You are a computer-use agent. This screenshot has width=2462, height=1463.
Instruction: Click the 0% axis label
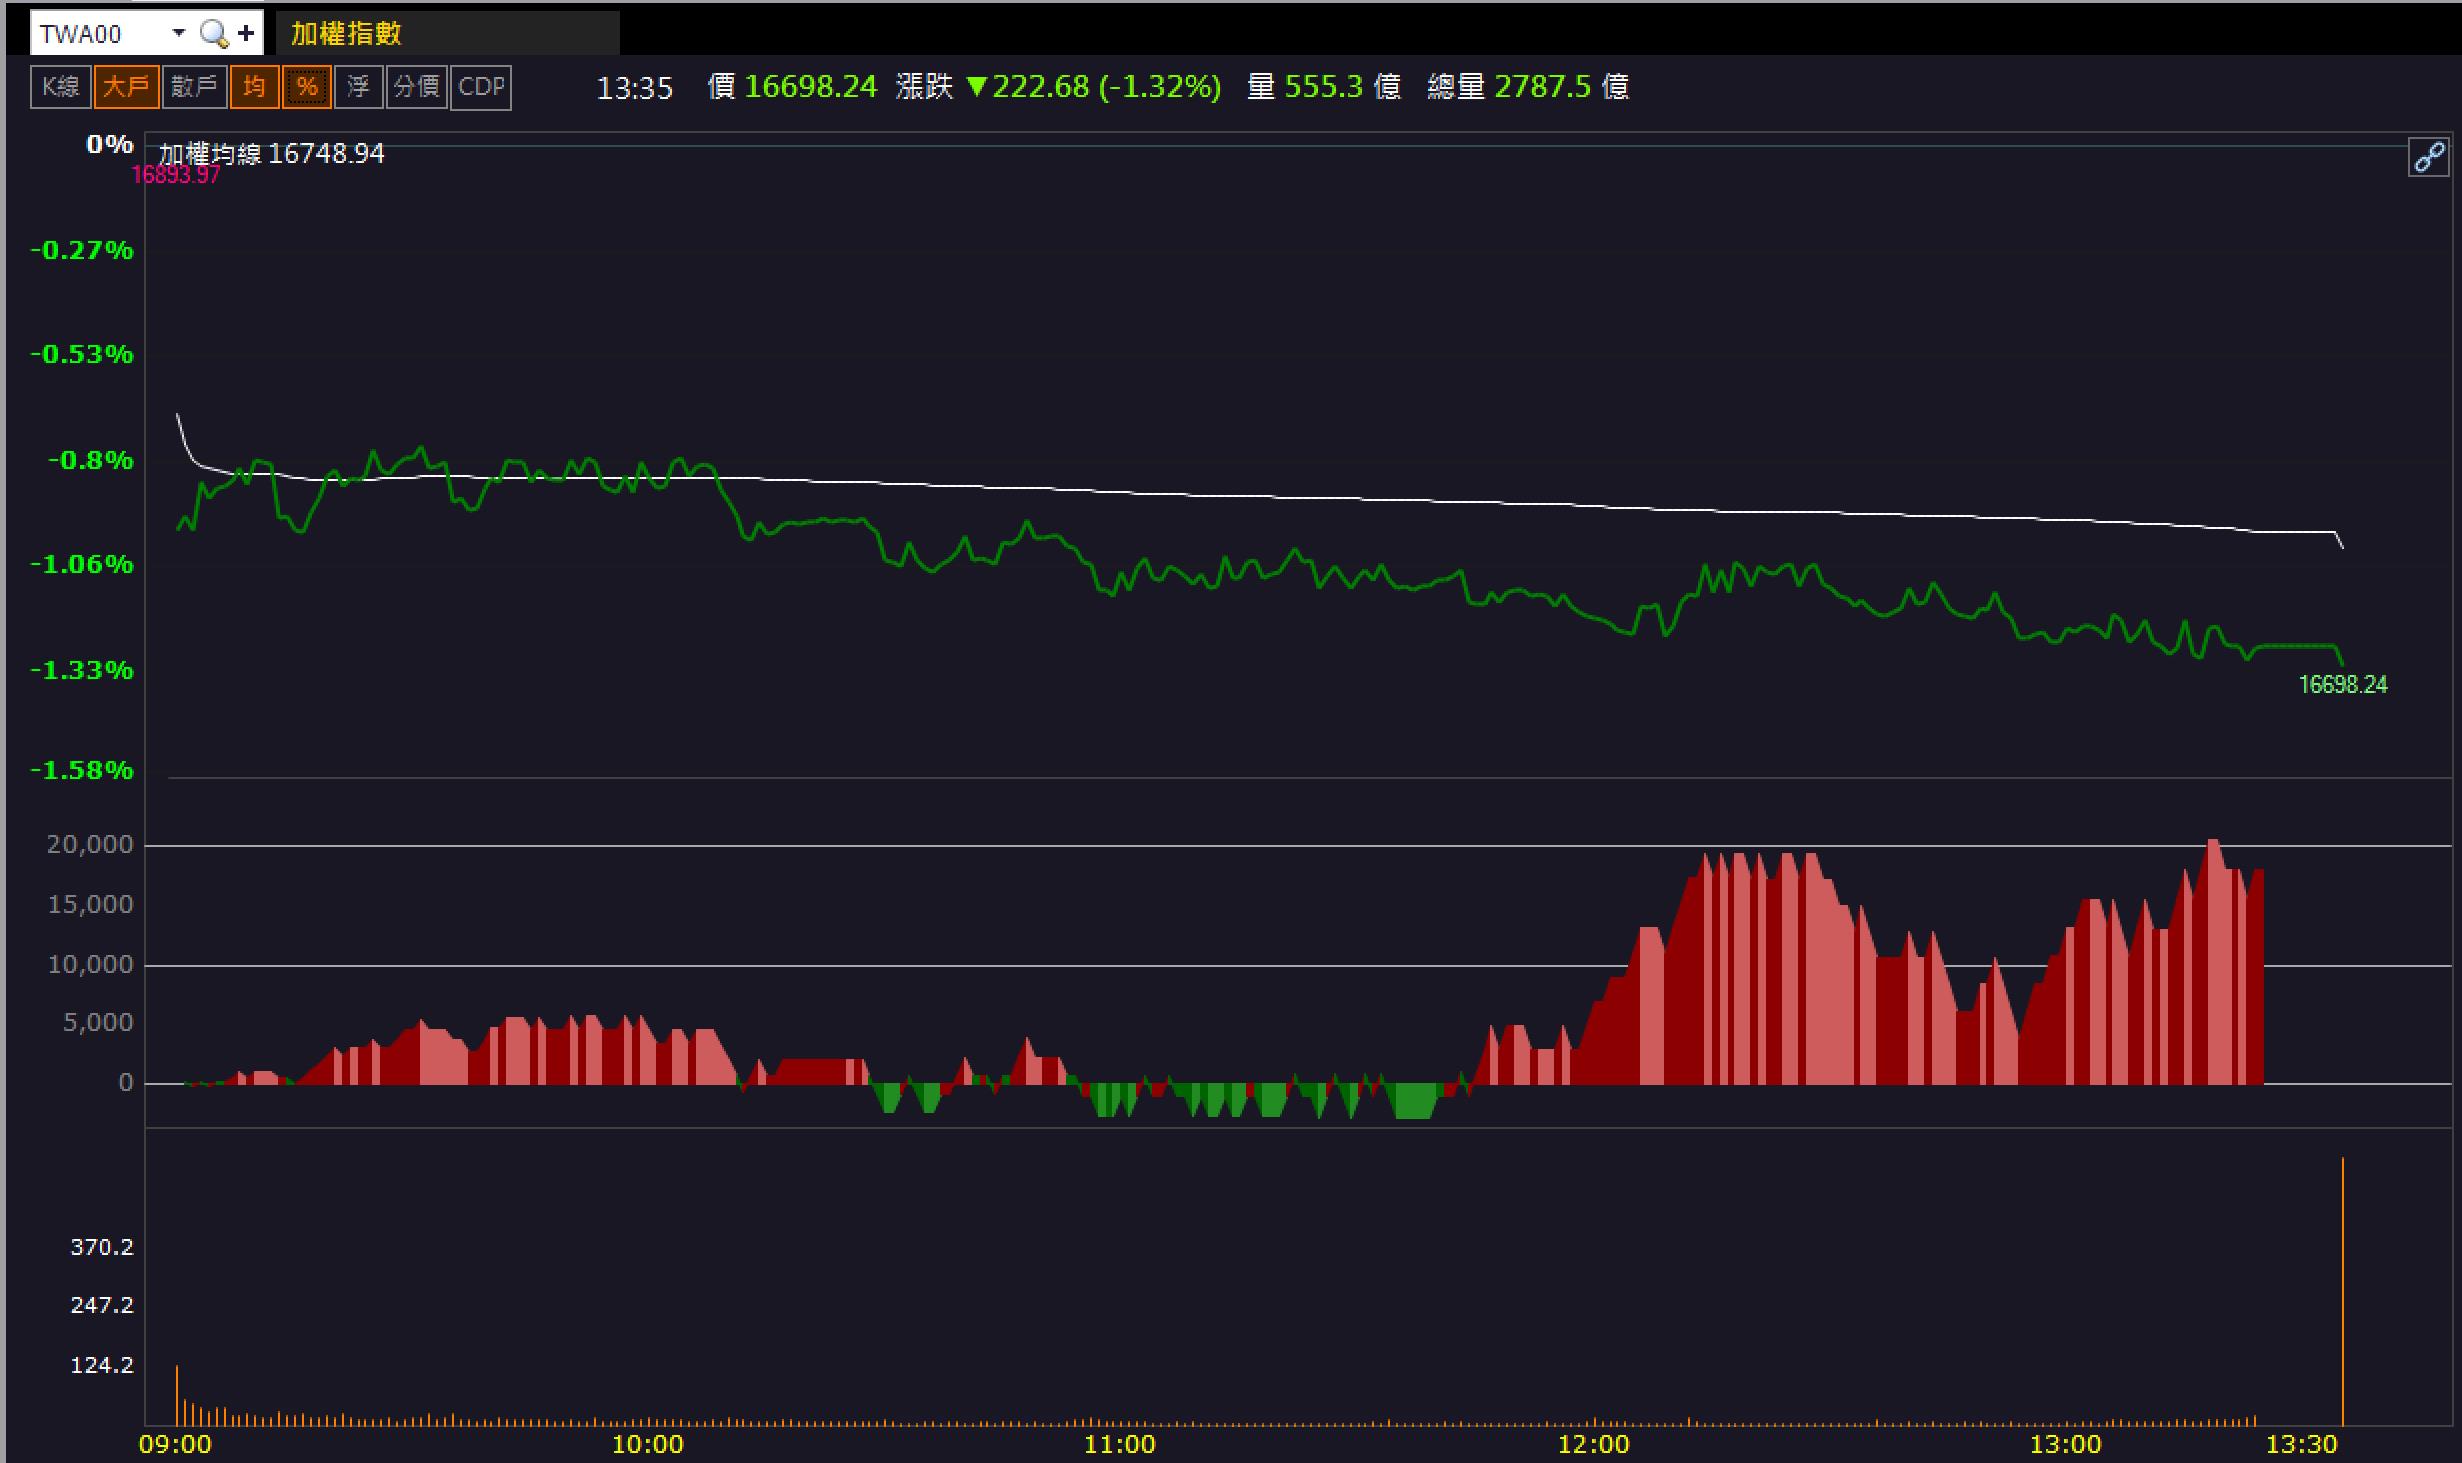(x=110, y=144)
